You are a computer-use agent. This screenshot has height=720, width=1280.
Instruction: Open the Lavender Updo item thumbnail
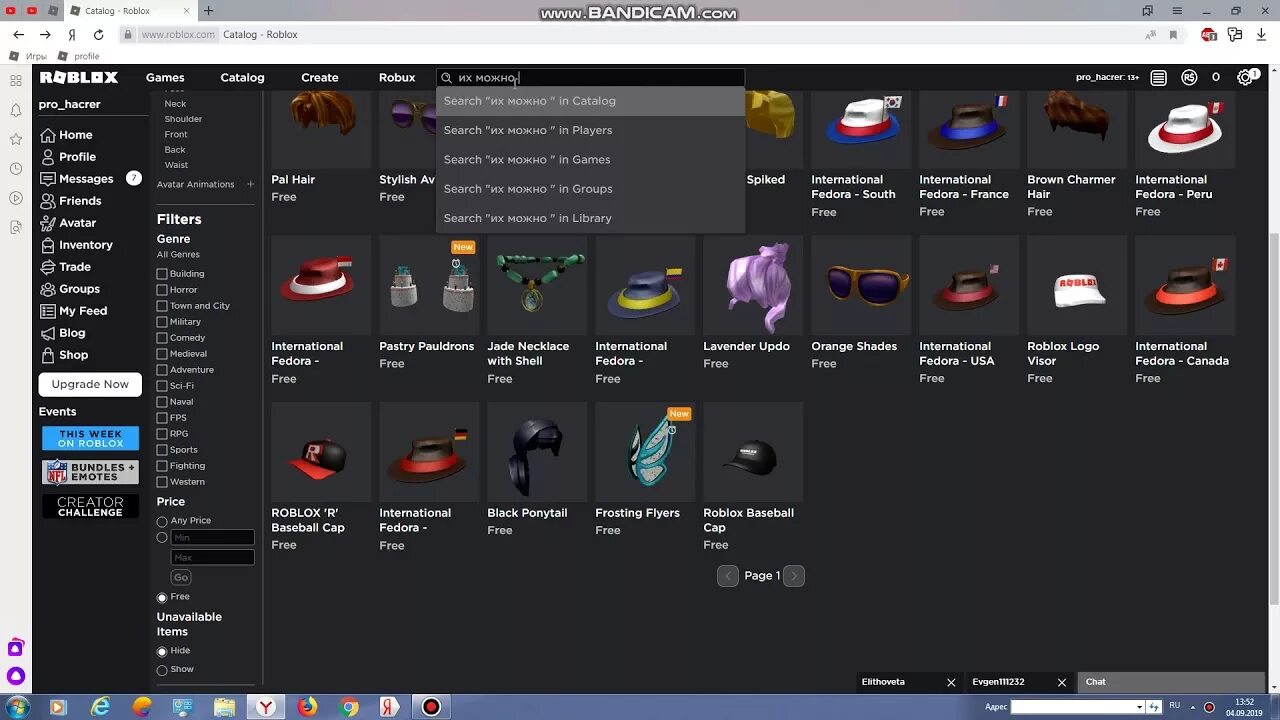(x=753, y=285)
